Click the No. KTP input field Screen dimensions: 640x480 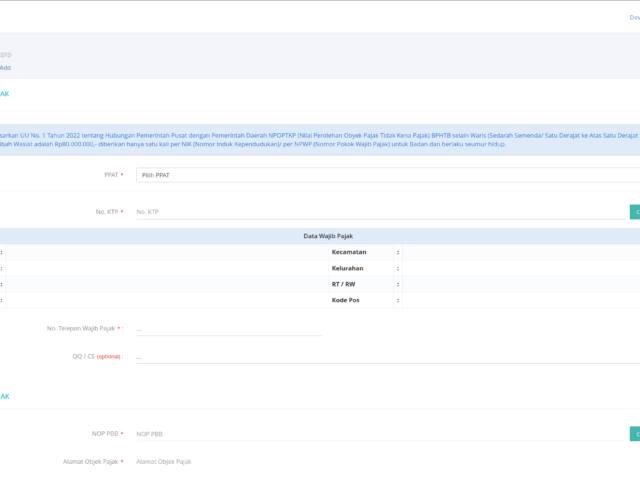click(380, 212)
